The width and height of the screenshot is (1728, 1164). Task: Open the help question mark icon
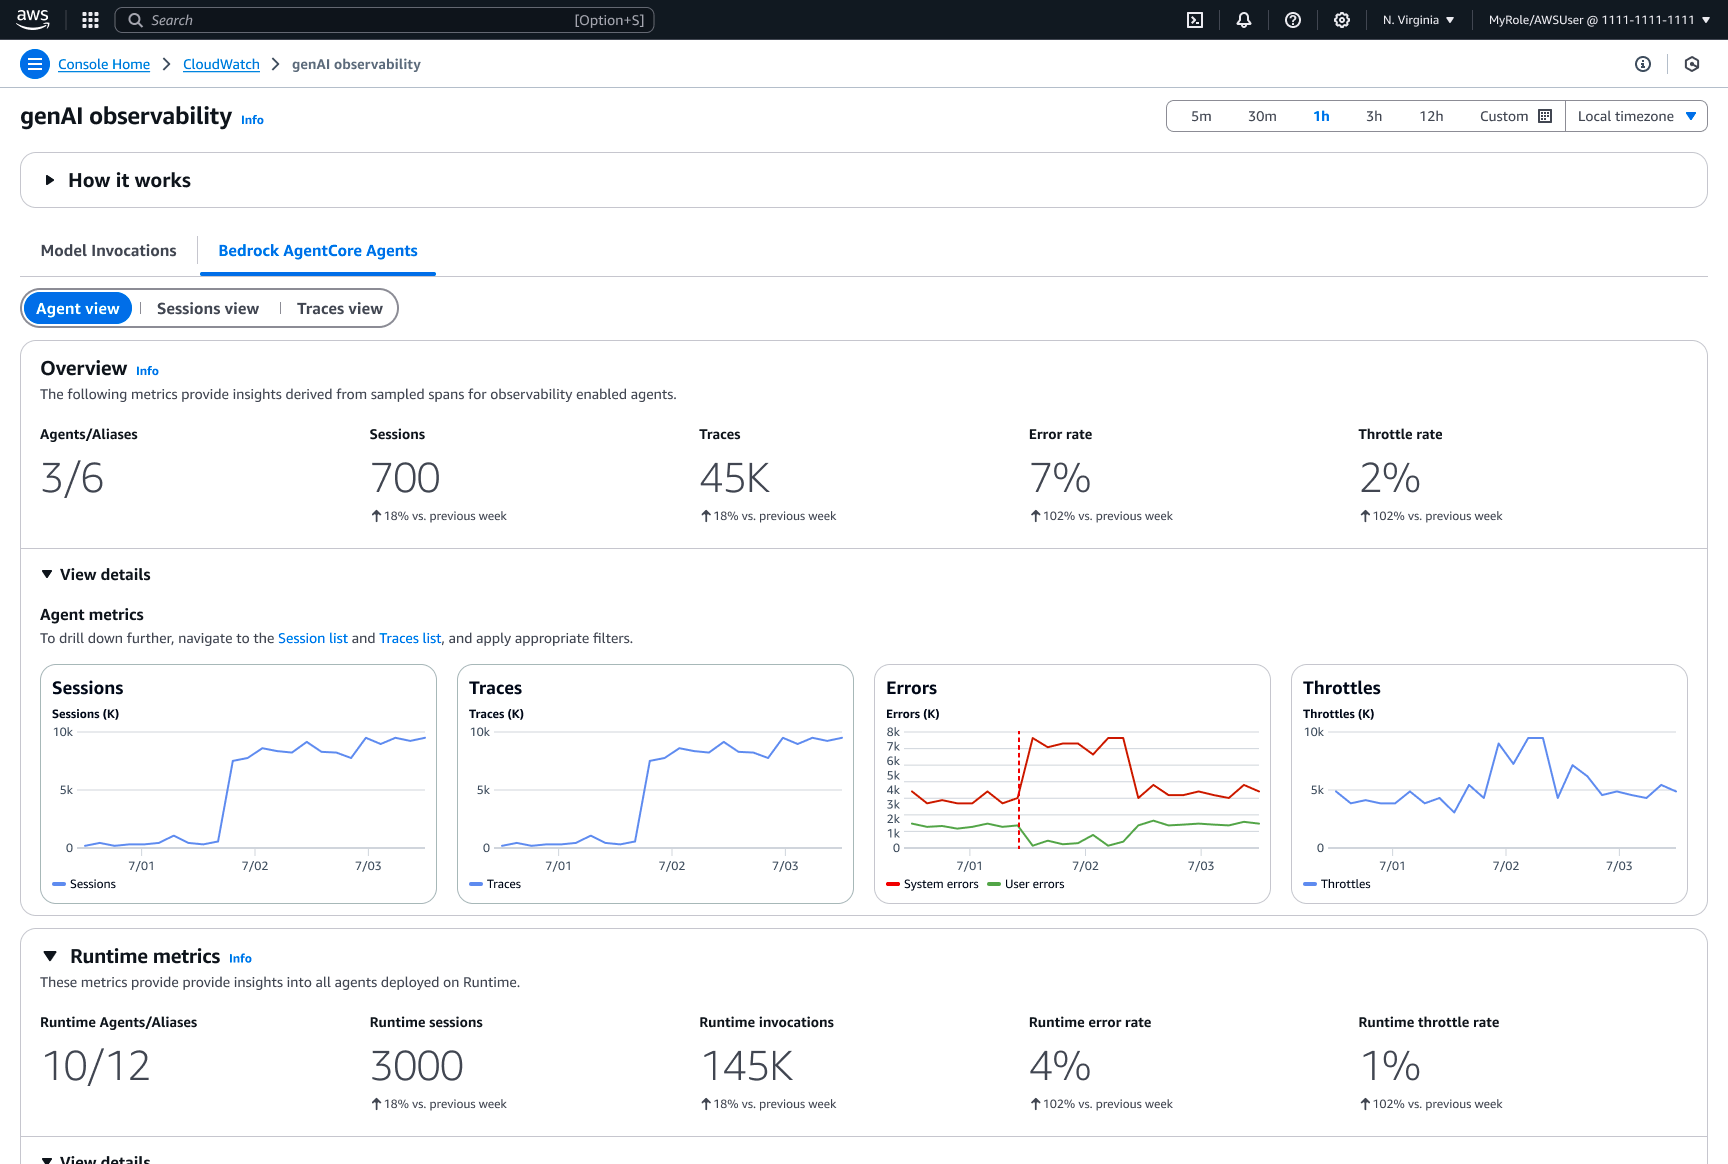(x=1293, y=20)
